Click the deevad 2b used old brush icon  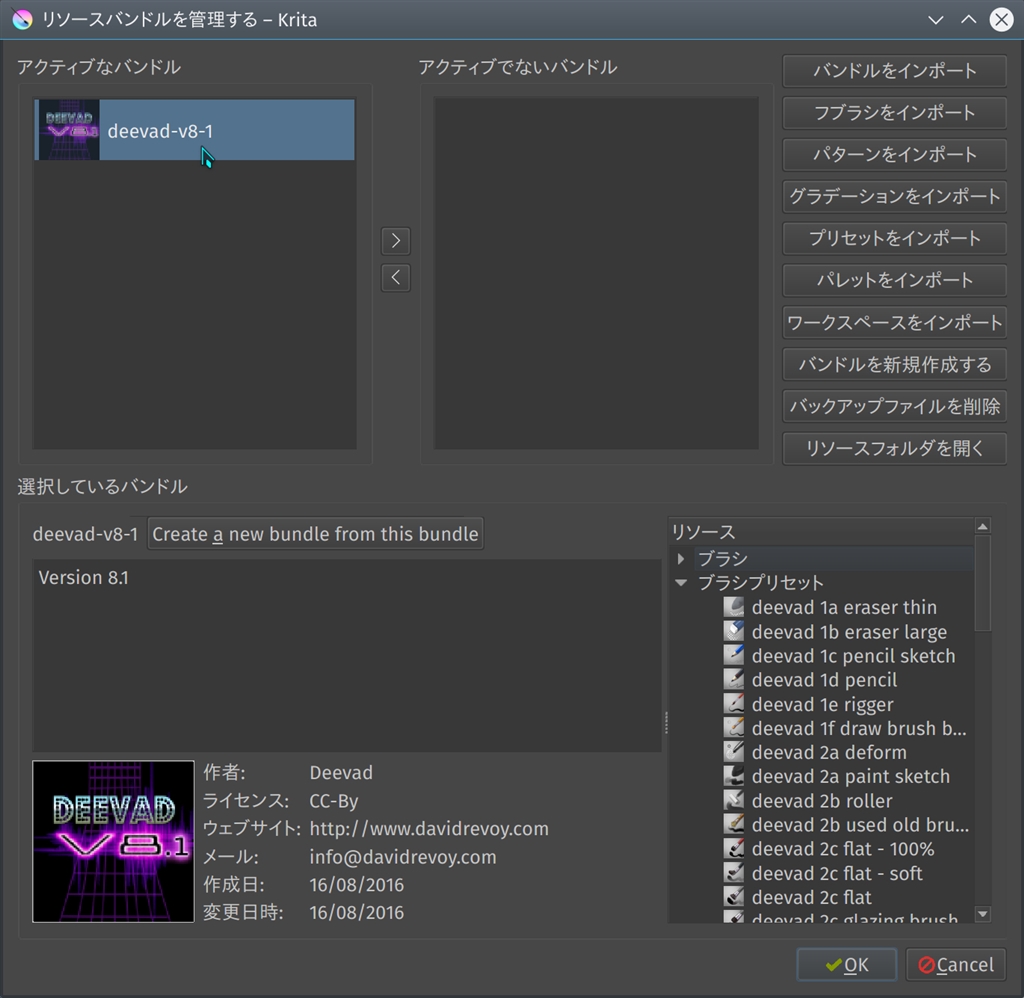coord(733,825)
